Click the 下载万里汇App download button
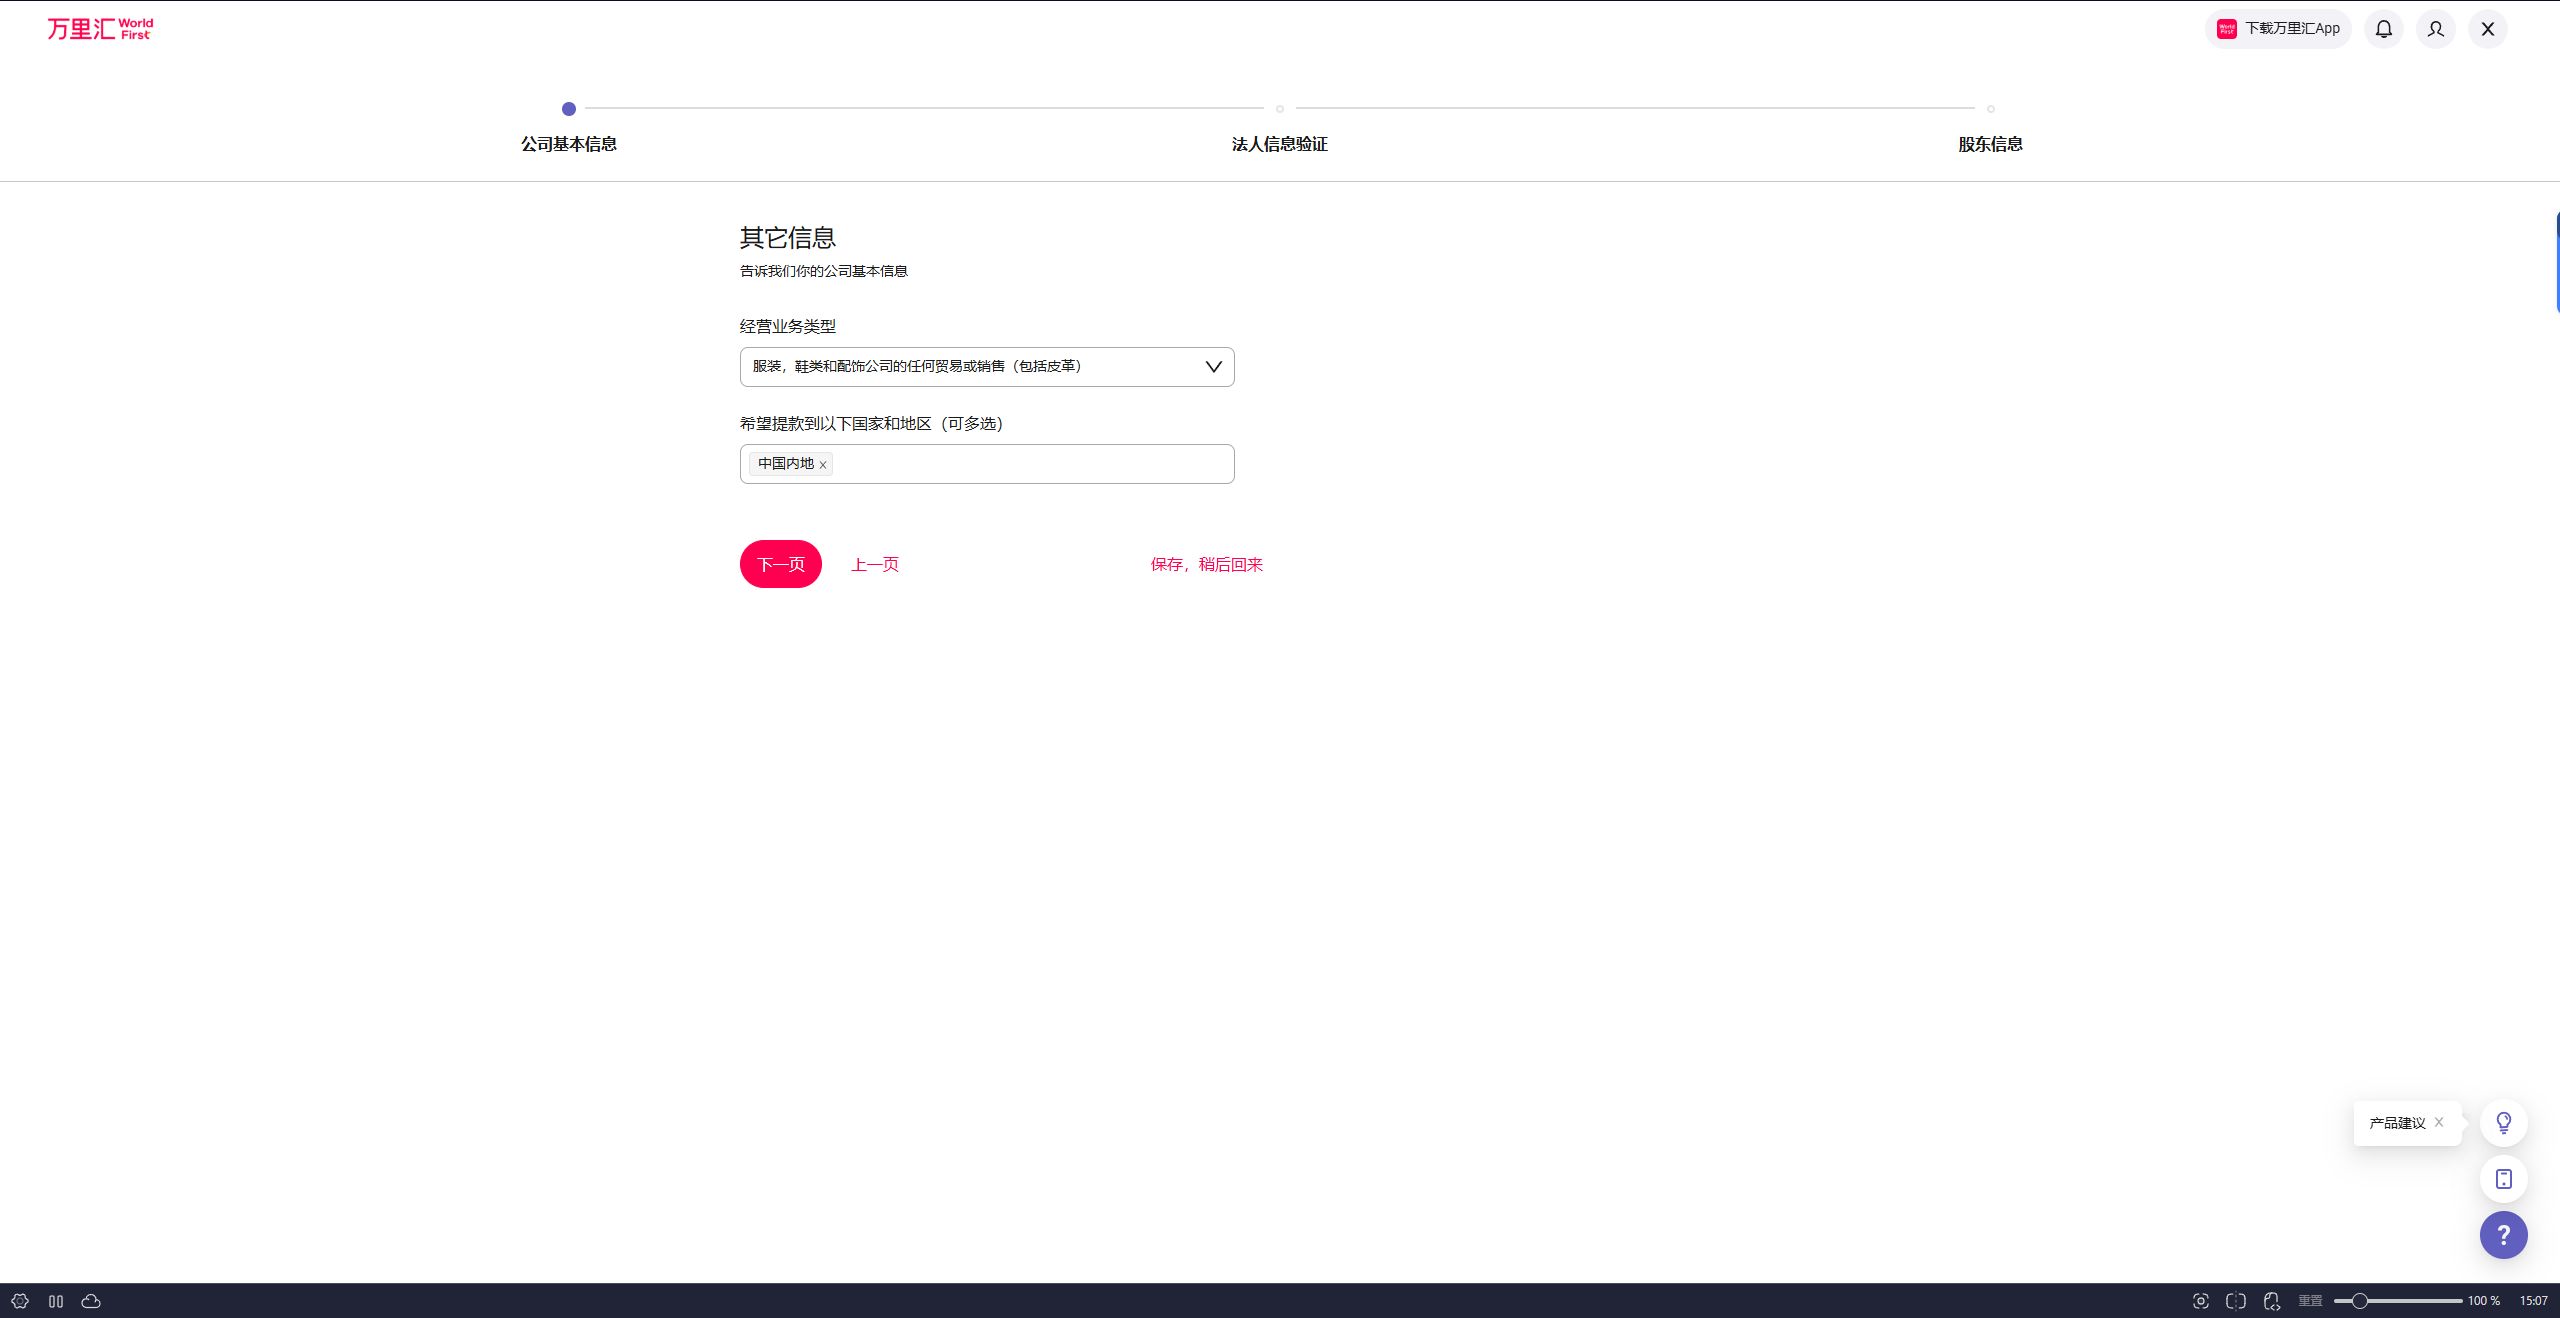Screen dimensions: 2560x1318 2278,29
